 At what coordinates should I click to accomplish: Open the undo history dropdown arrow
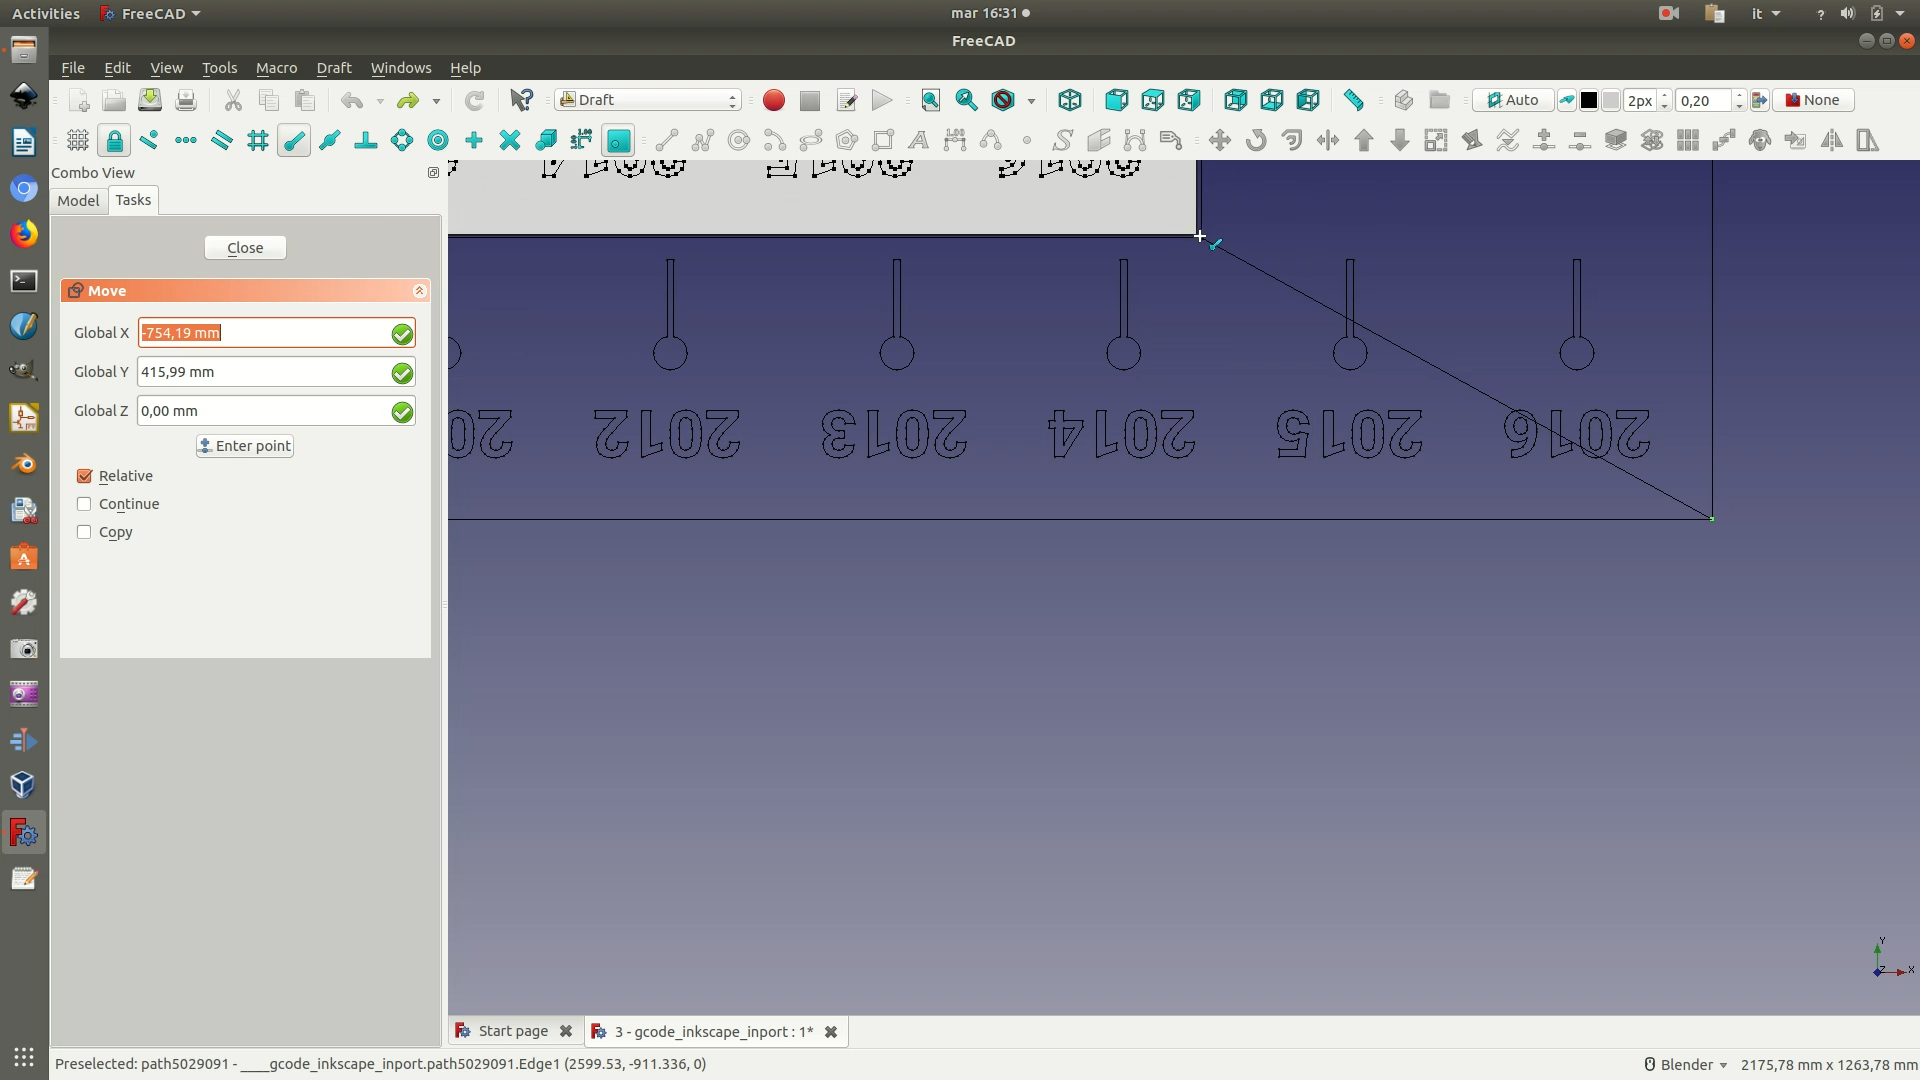coord(380,101)
